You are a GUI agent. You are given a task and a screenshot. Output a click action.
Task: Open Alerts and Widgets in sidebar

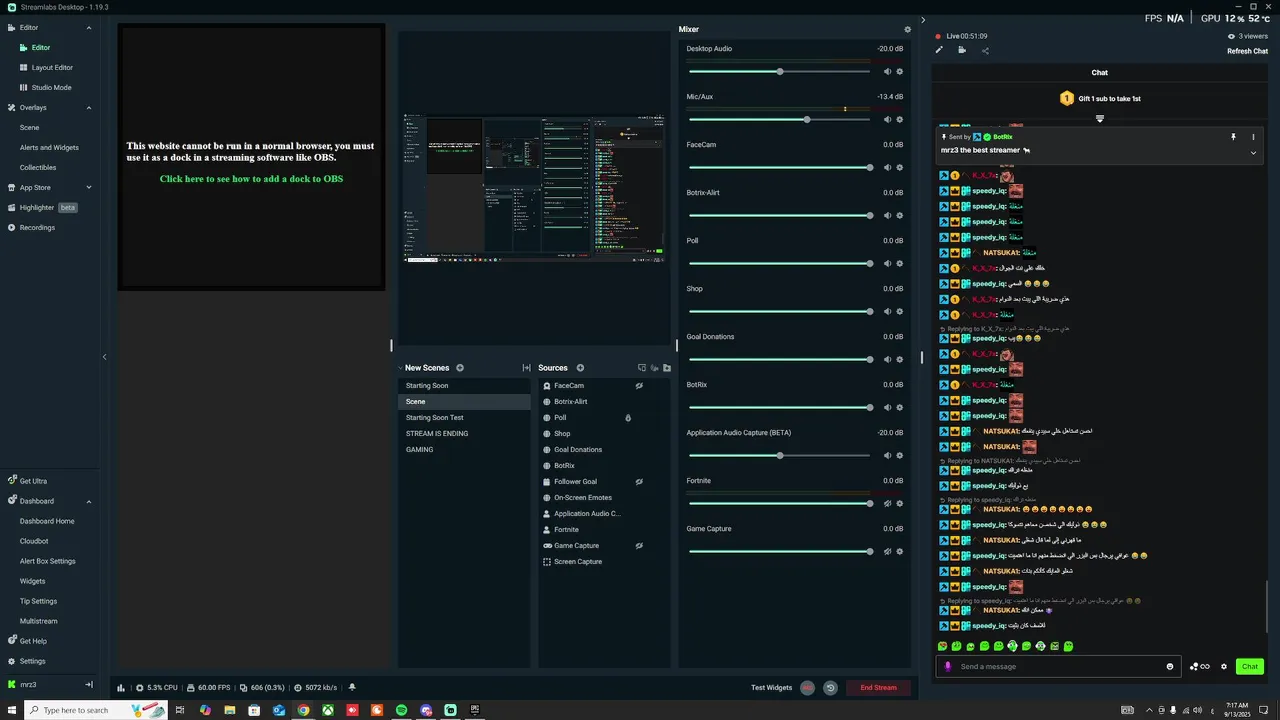click(49, 148)
